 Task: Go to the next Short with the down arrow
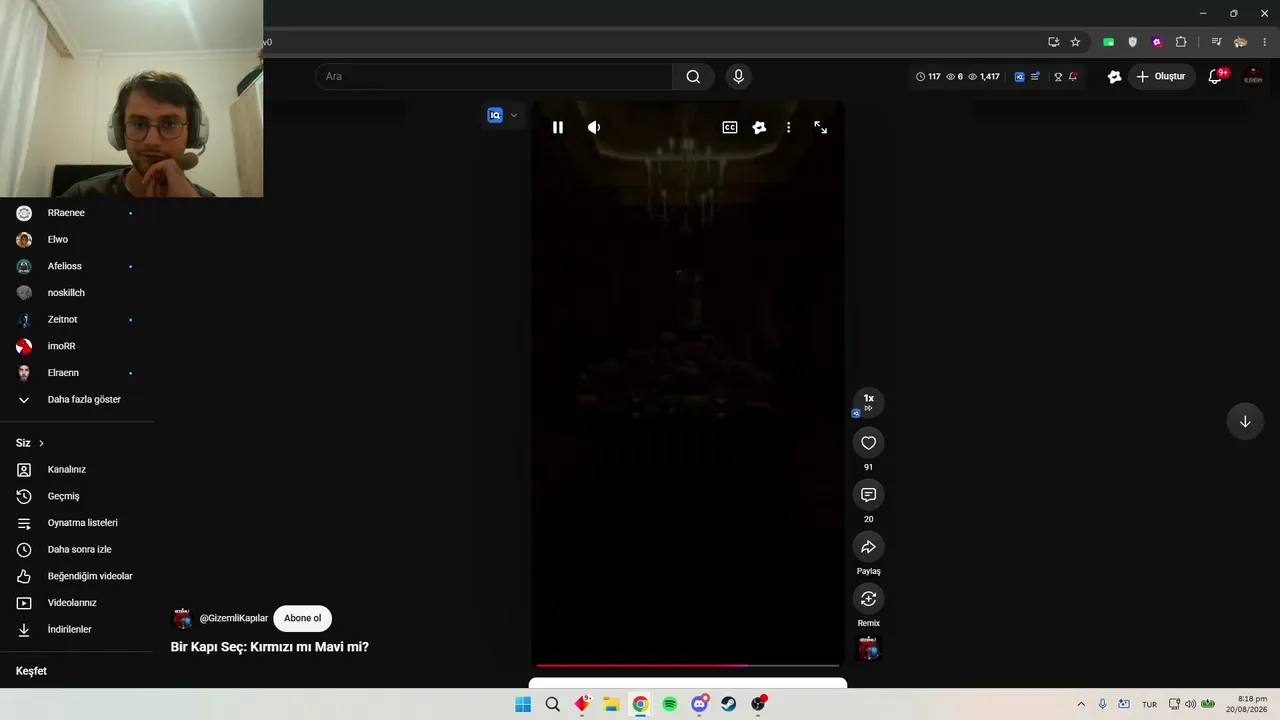(x=1245, y=421)
